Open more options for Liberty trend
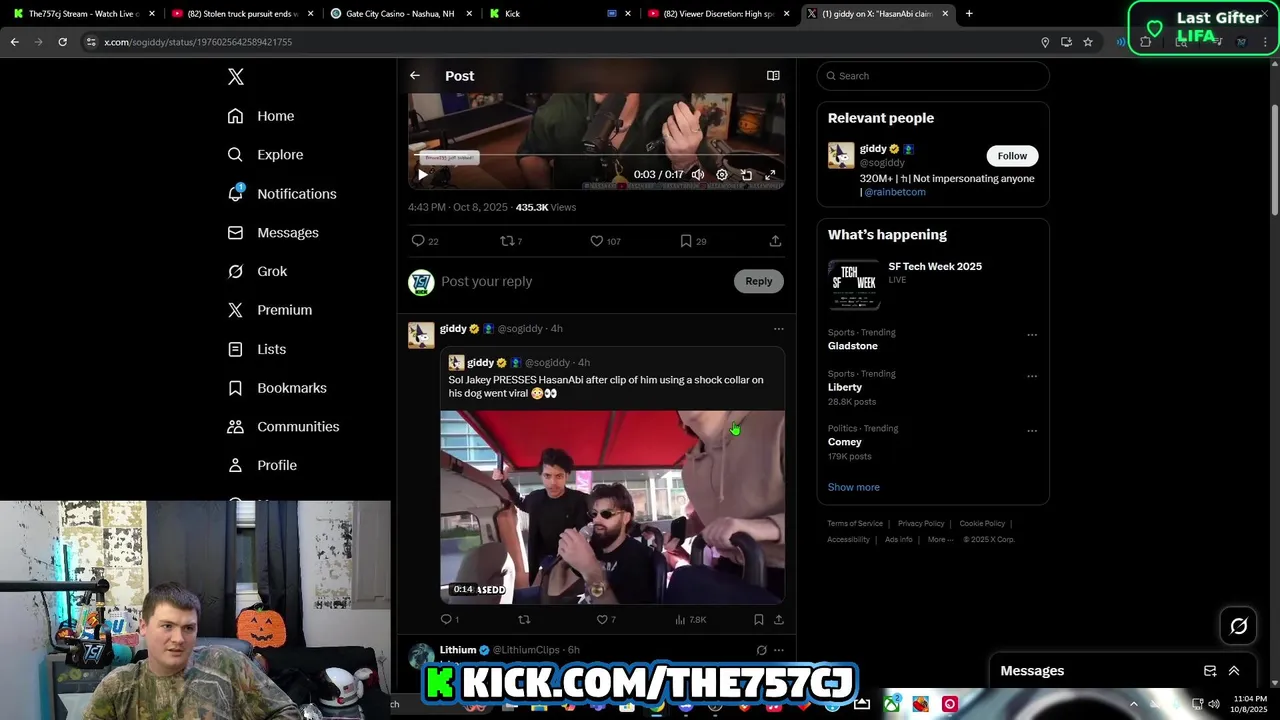1280x720 pixels. 1032,376
